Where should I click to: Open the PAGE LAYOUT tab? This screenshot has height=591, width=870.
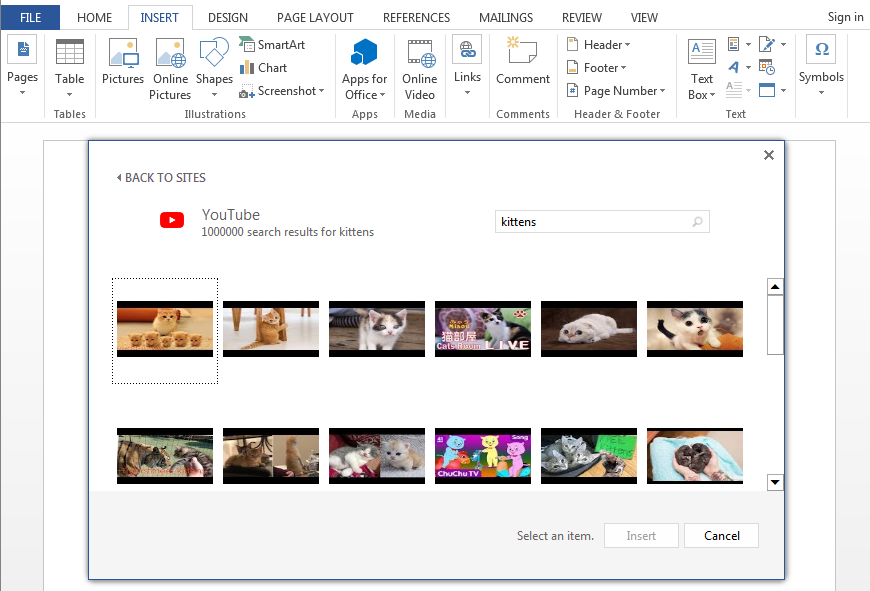315,17
